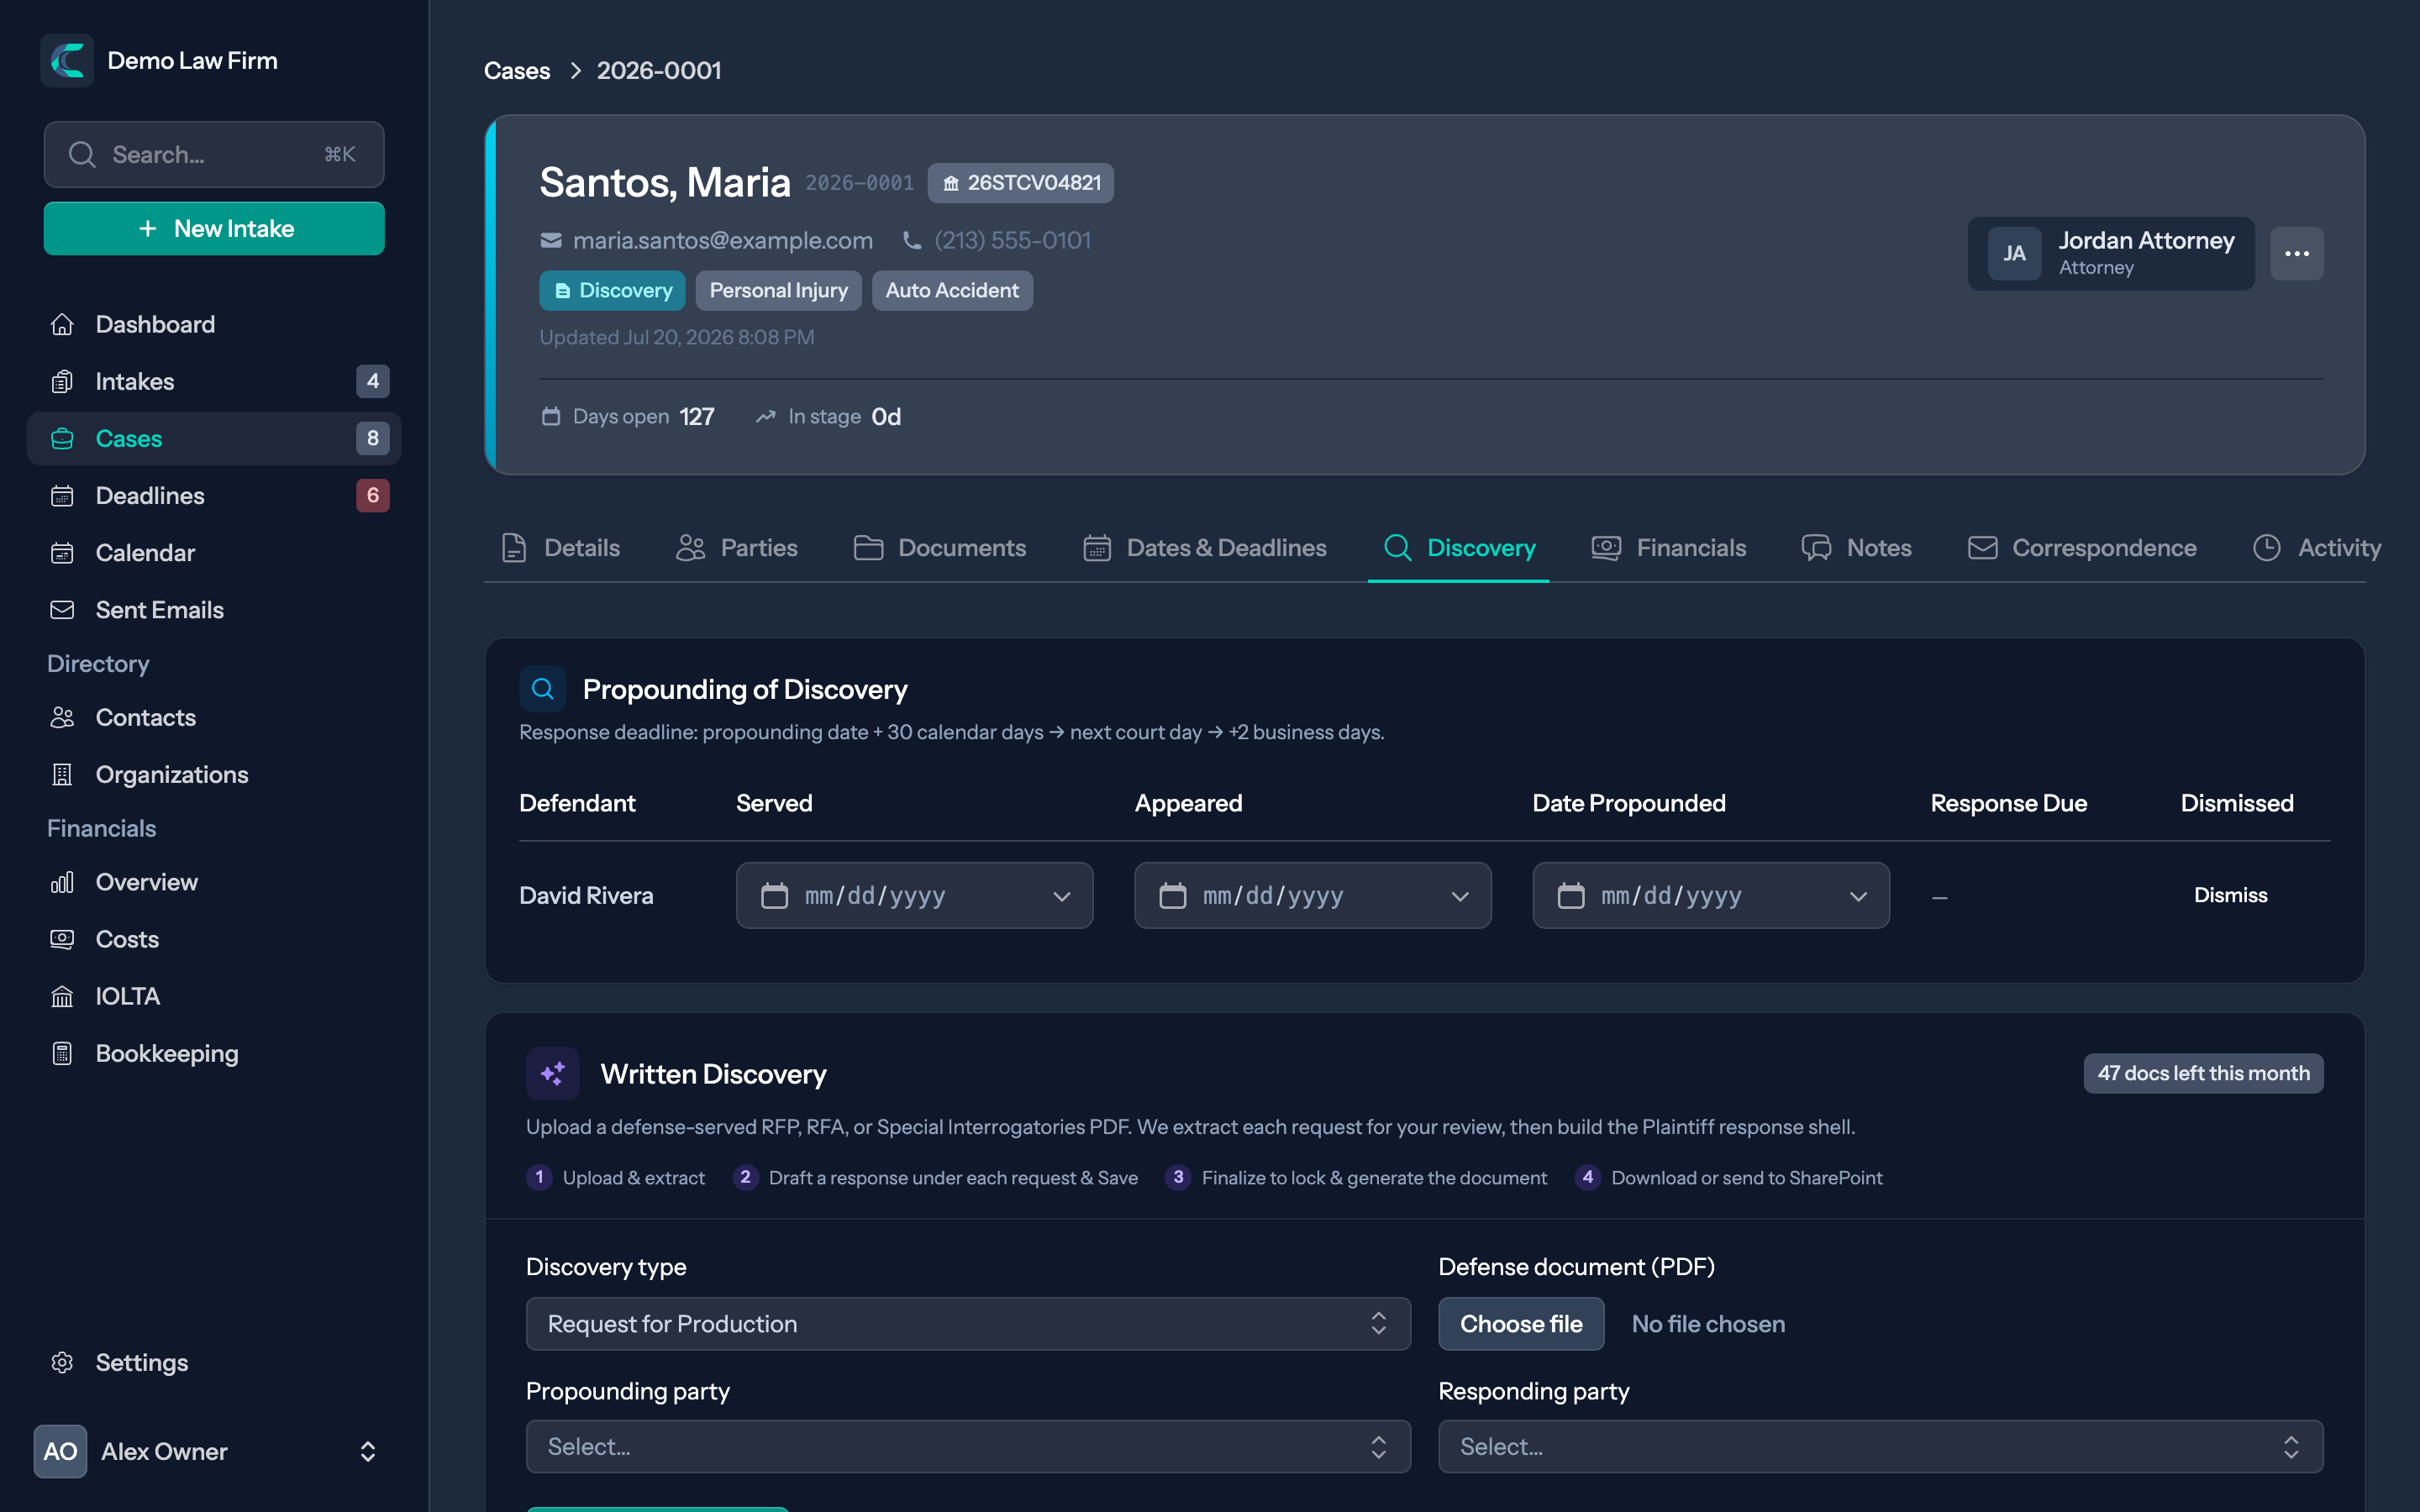The height and width of the screenshot is (1512, 2420).
Task: Click the 47 docs left this month badge
Action: coord(2203,1074)
